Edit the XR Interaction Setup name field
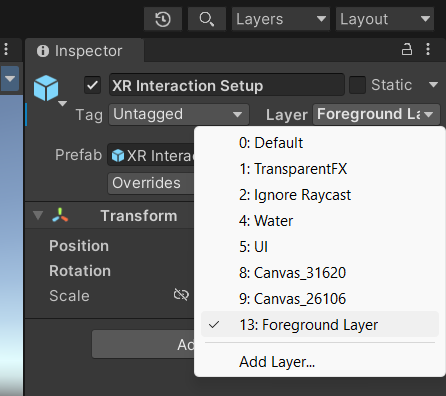 [227, 85]
